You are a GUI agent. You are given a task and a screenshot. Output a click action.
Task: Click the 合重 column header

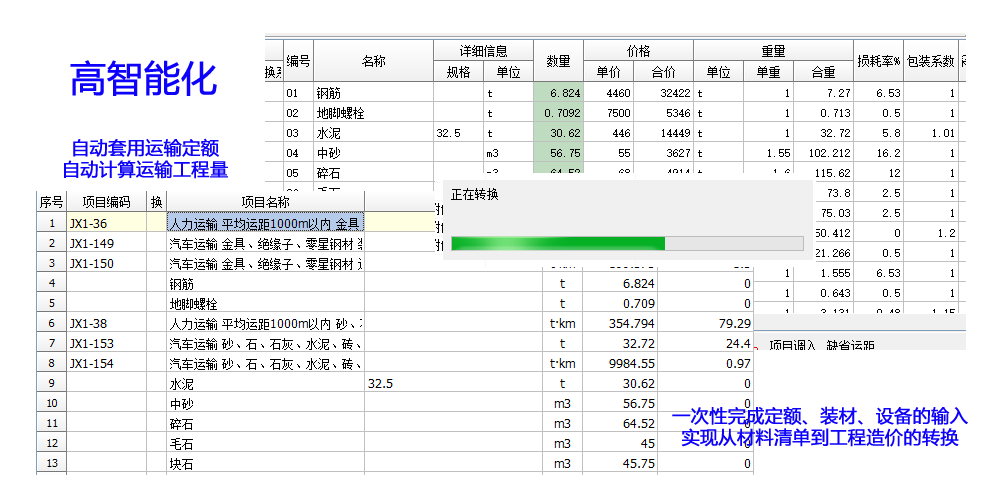(x=823, y=72)
